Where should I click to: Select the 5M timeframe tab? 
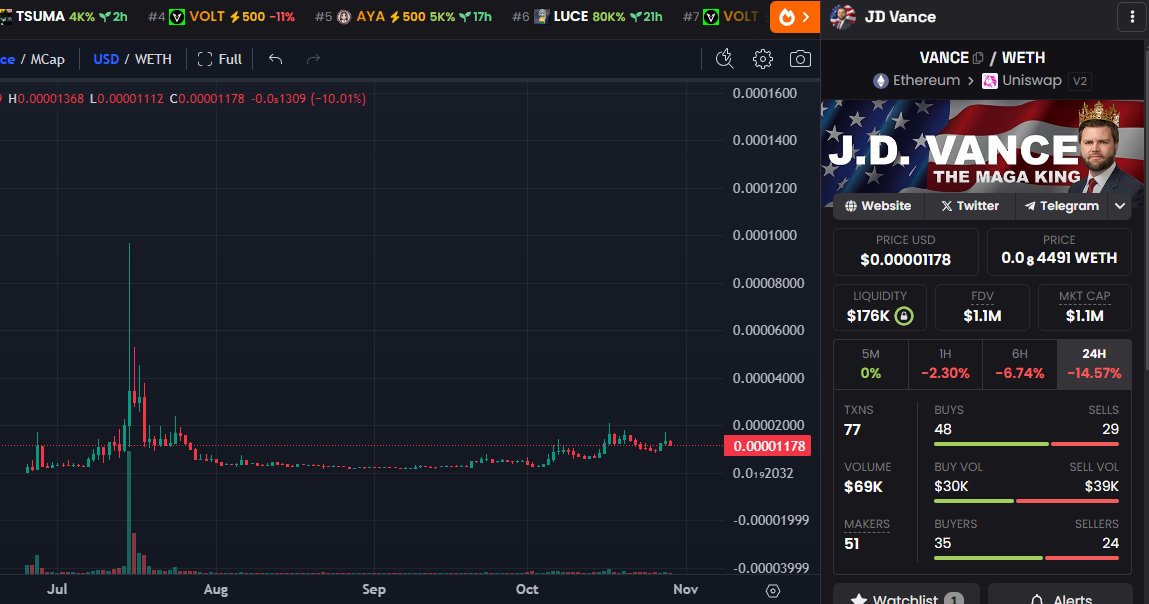click(x=871, y=364)
